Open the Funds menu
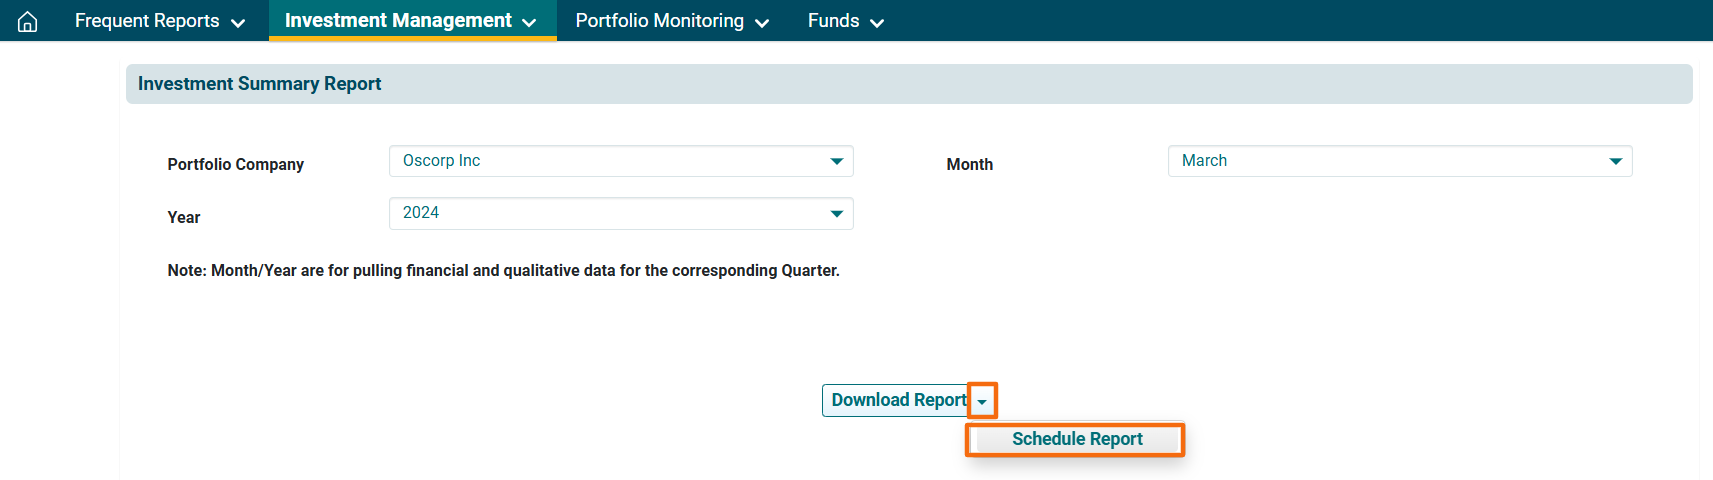 834,21
